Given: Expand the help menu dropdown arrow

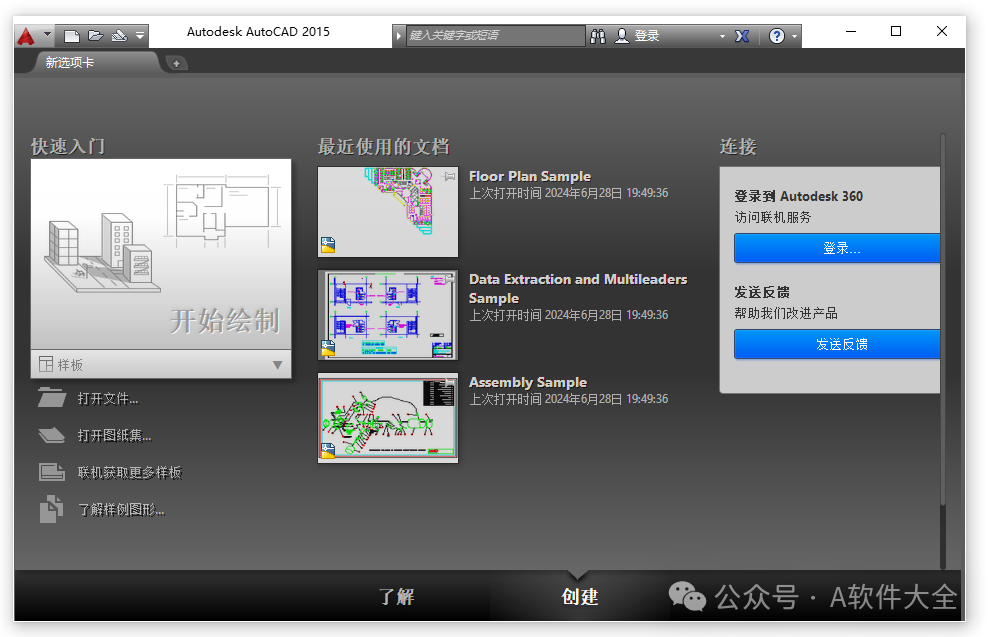Looking at the screenshot, I should tap(794, 37).
